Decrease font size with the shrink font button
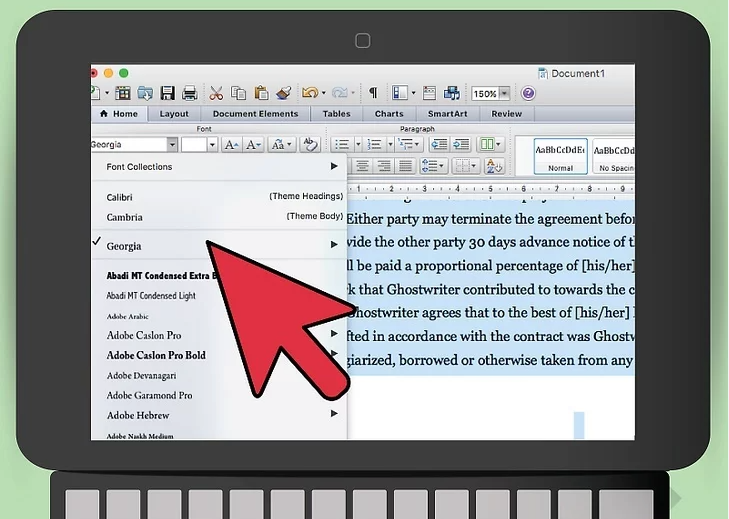The height and width of the screenshot is (519, 729). (253, 145)
